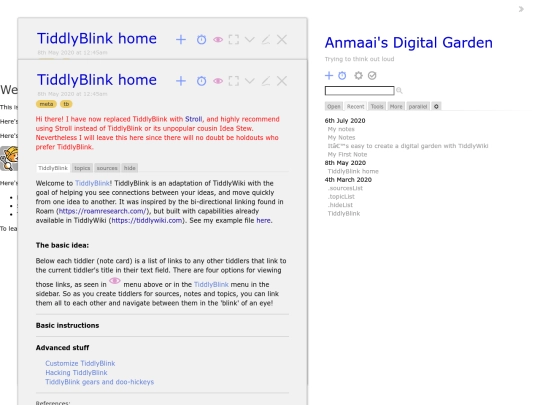Edit the upper TiddlyBlink home tiddler with the pencil icon
Viewport: 540px width, 405px height.
click(x=266, y=40)
